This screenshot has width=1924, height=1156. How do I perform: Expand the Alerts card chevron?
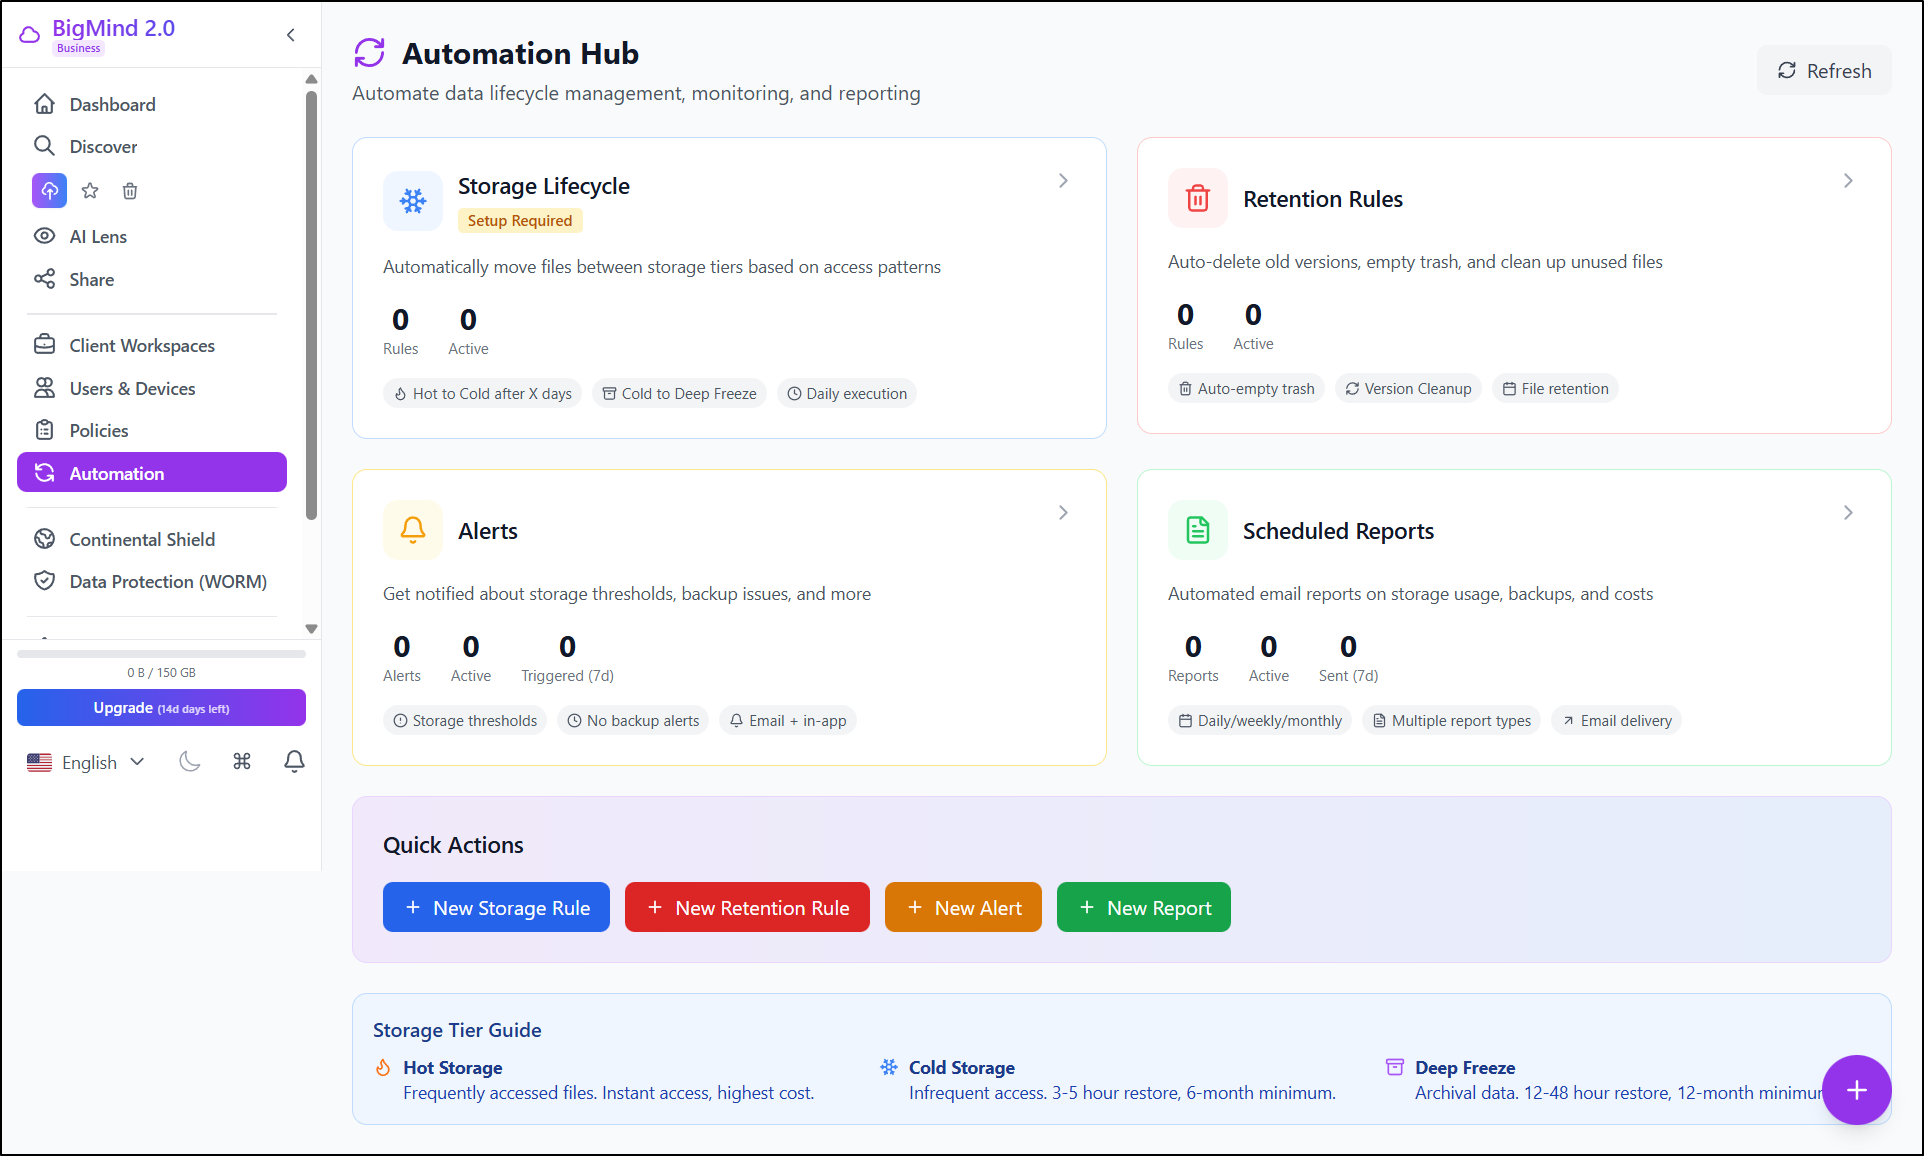1063,513
